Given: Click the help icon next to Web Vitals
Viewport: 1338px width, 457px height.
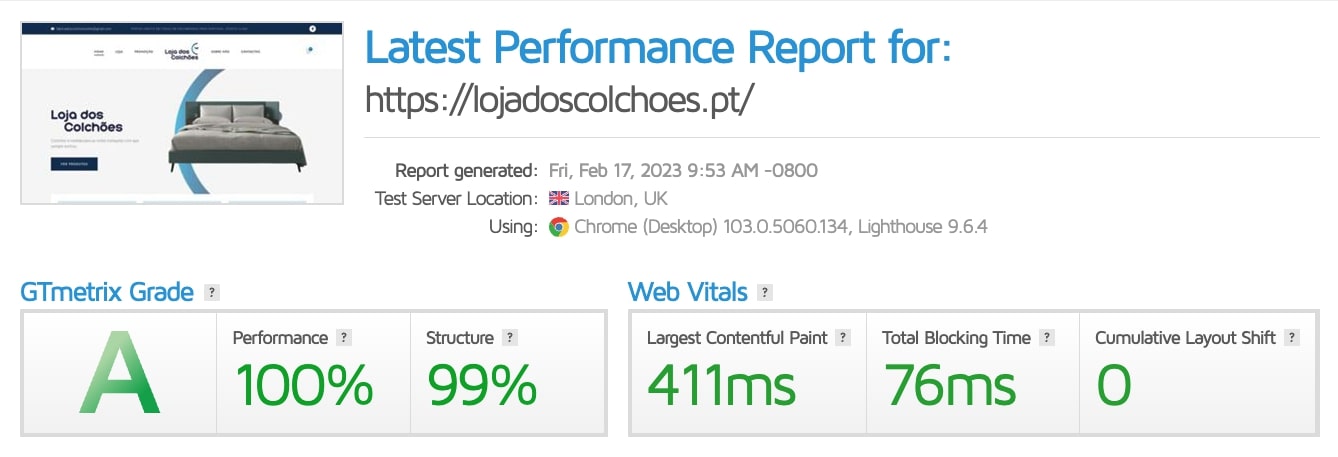Looking at the screenshot, I should (765, 293).
